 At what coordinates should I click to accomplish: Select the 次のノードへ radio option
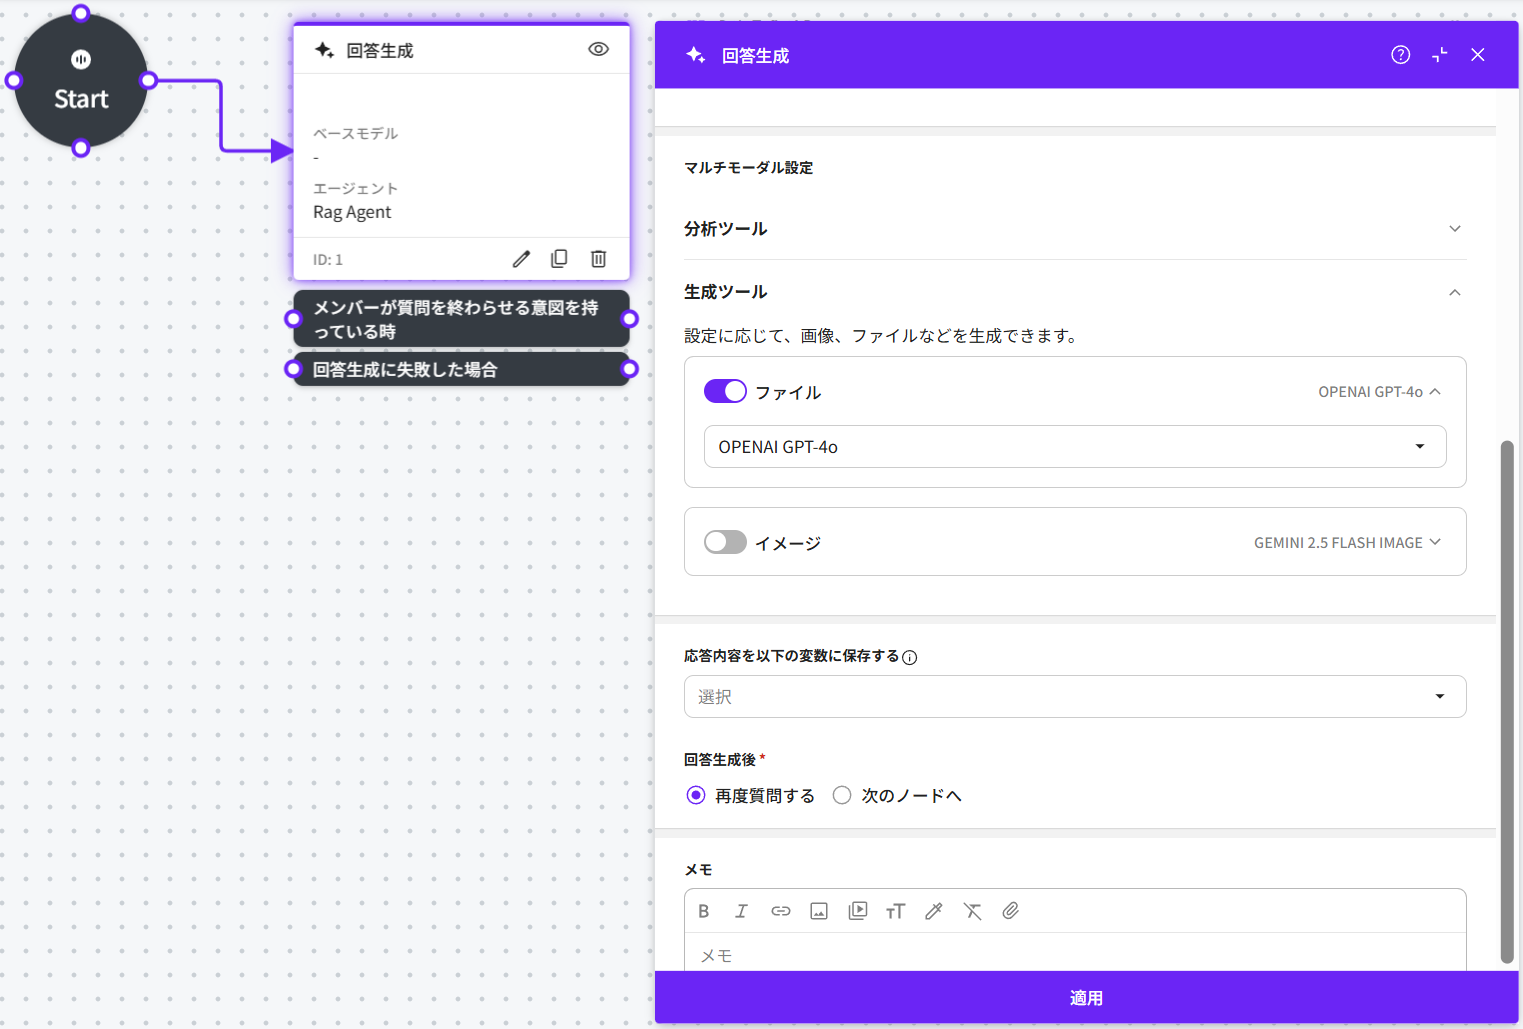coord(842,795)
